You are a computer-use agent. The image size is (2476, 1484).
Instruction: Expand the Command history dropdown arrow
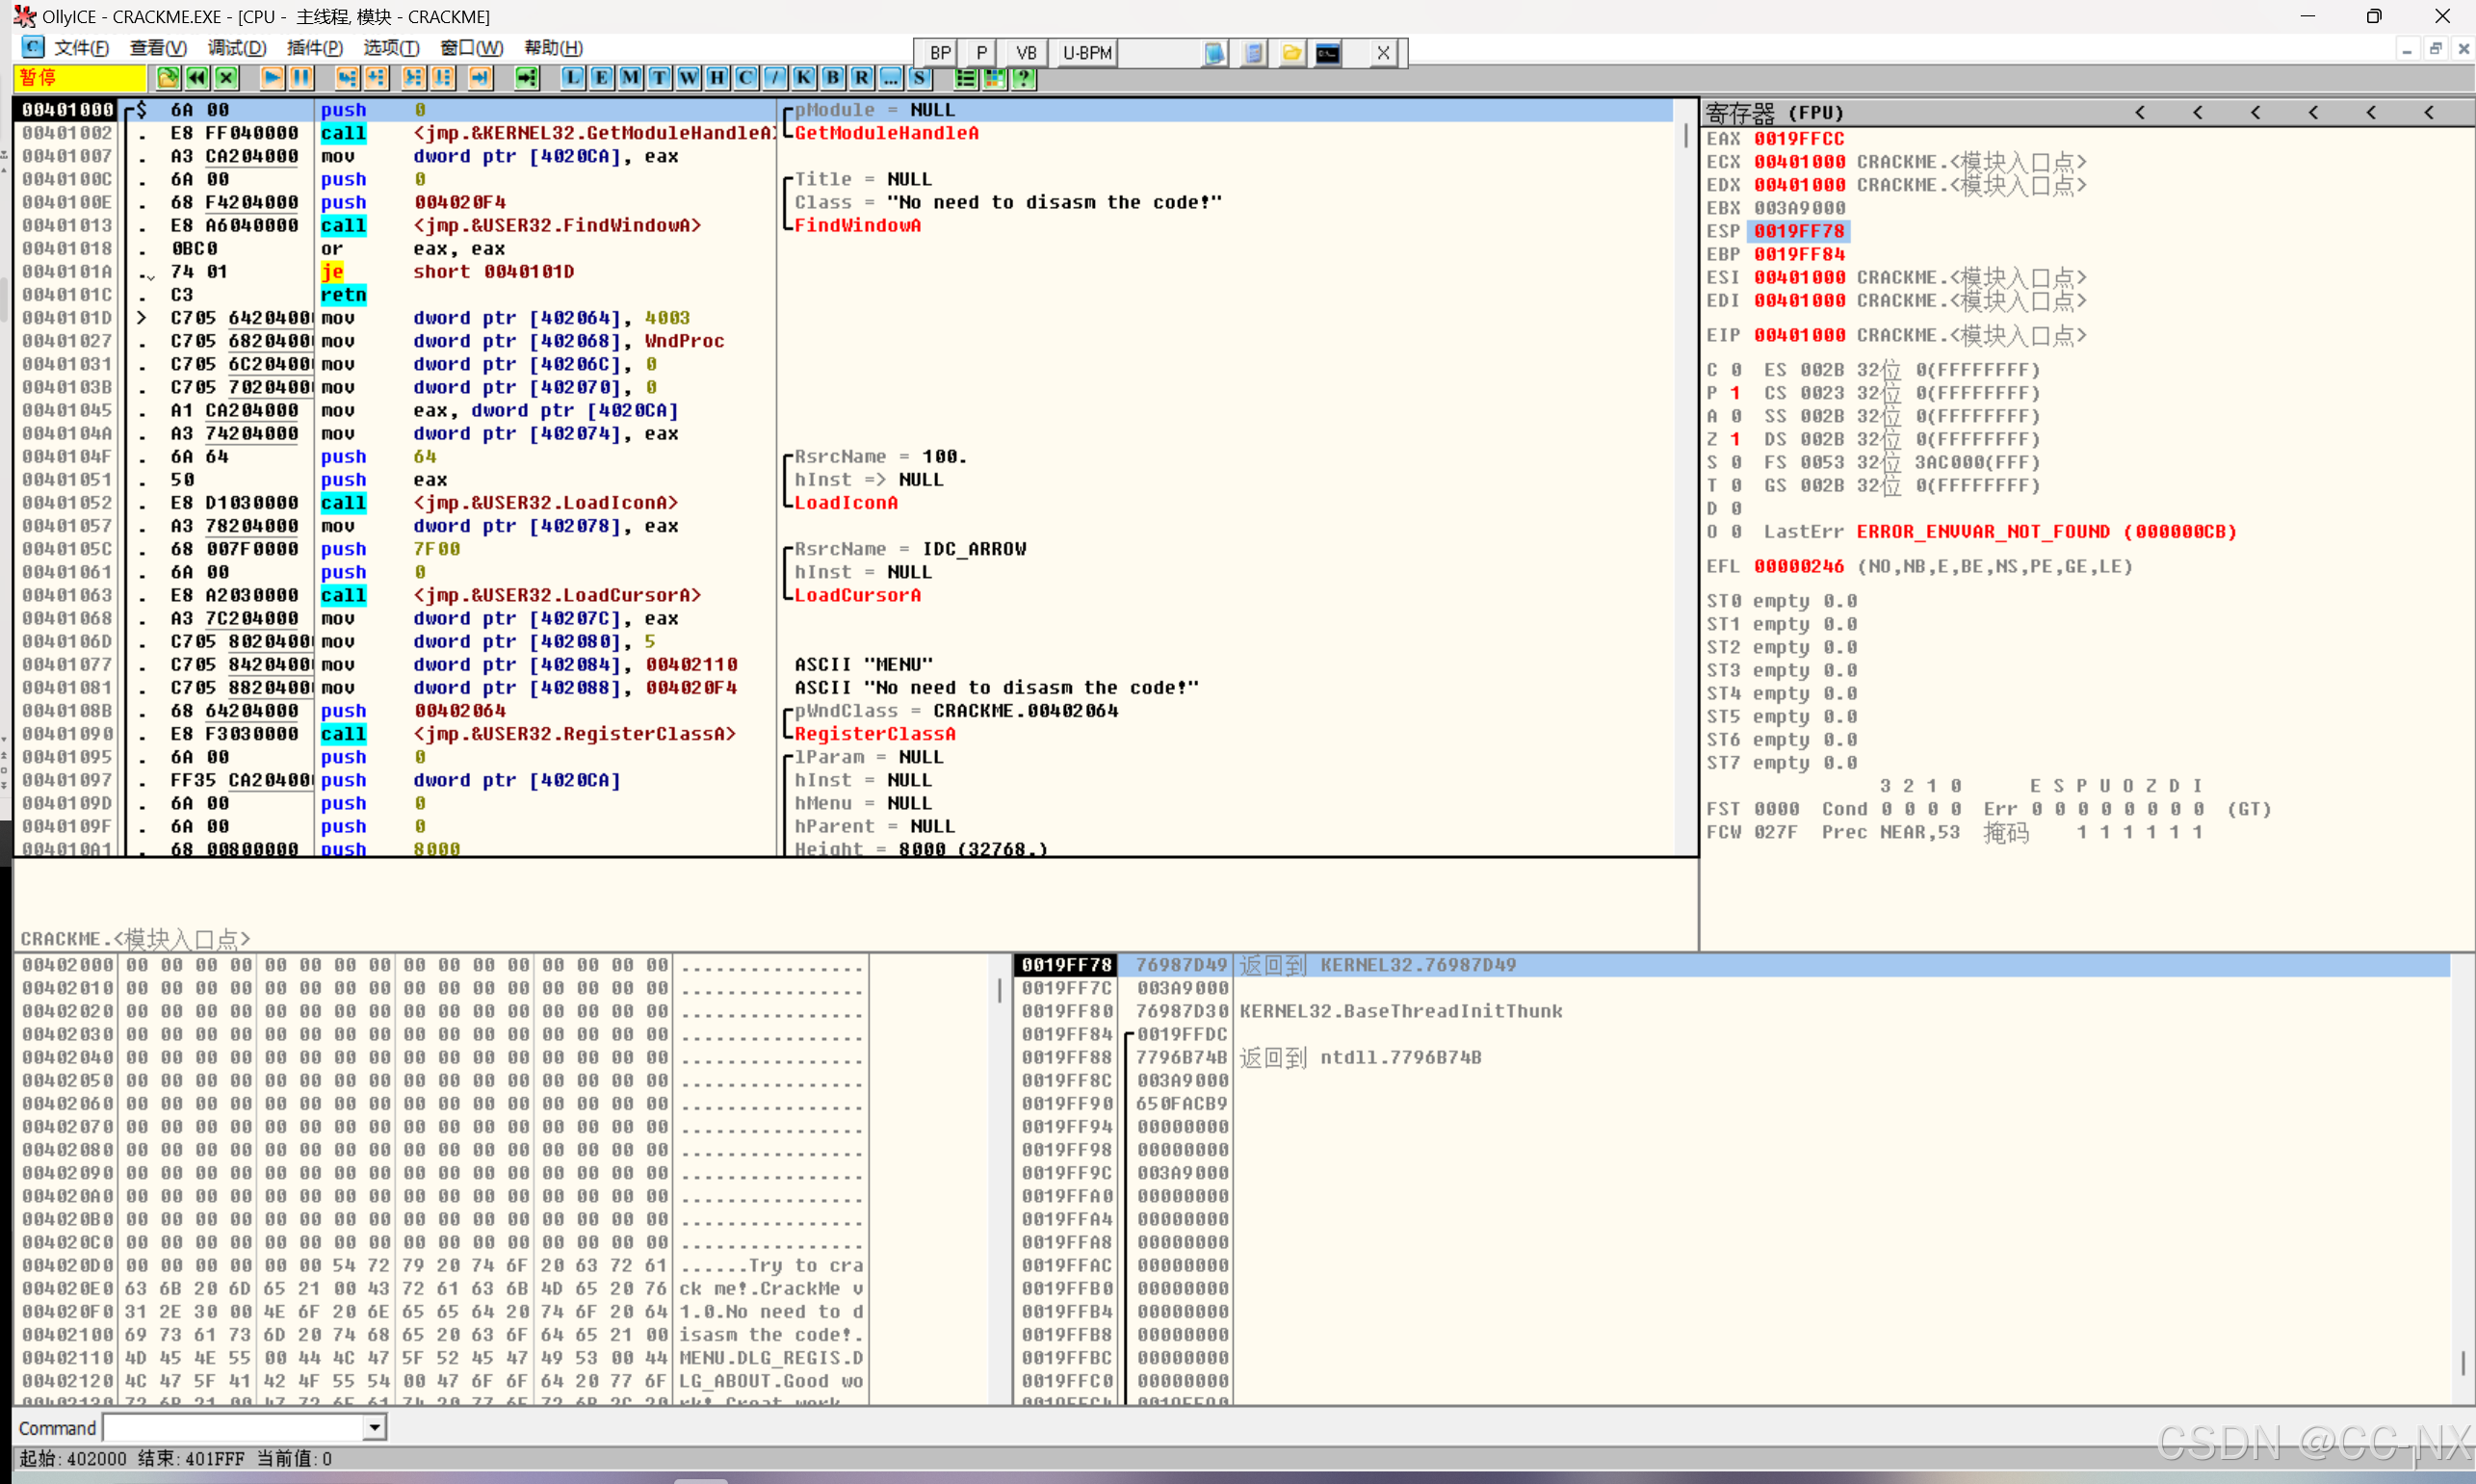(375, 1427)
